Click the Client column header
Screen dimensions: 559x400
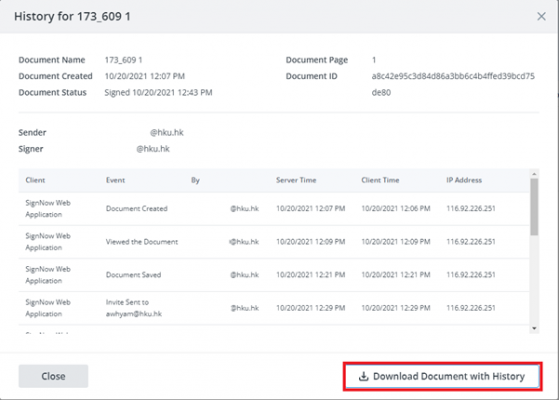[x=35, y=180]
